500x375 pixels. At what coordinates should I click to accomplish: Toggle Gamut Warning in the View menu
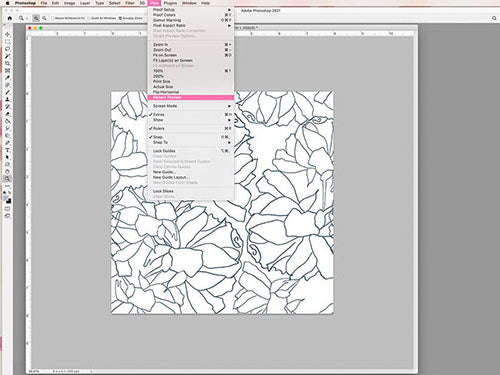tap(191, 20)
